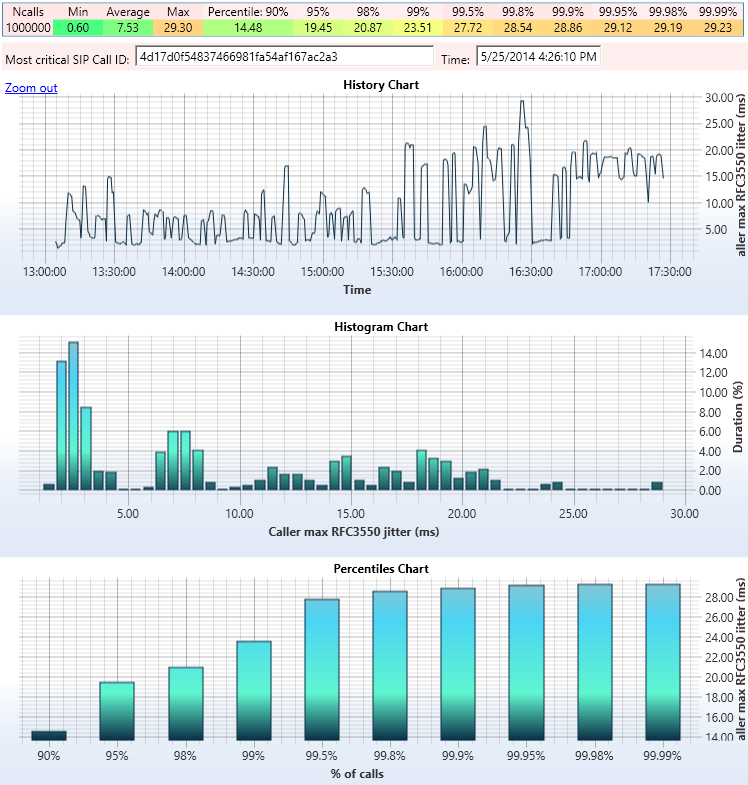Click the tallest bar in Histogram Chart
The height and width of the screenshot is (785, 748).
[73, 416]
